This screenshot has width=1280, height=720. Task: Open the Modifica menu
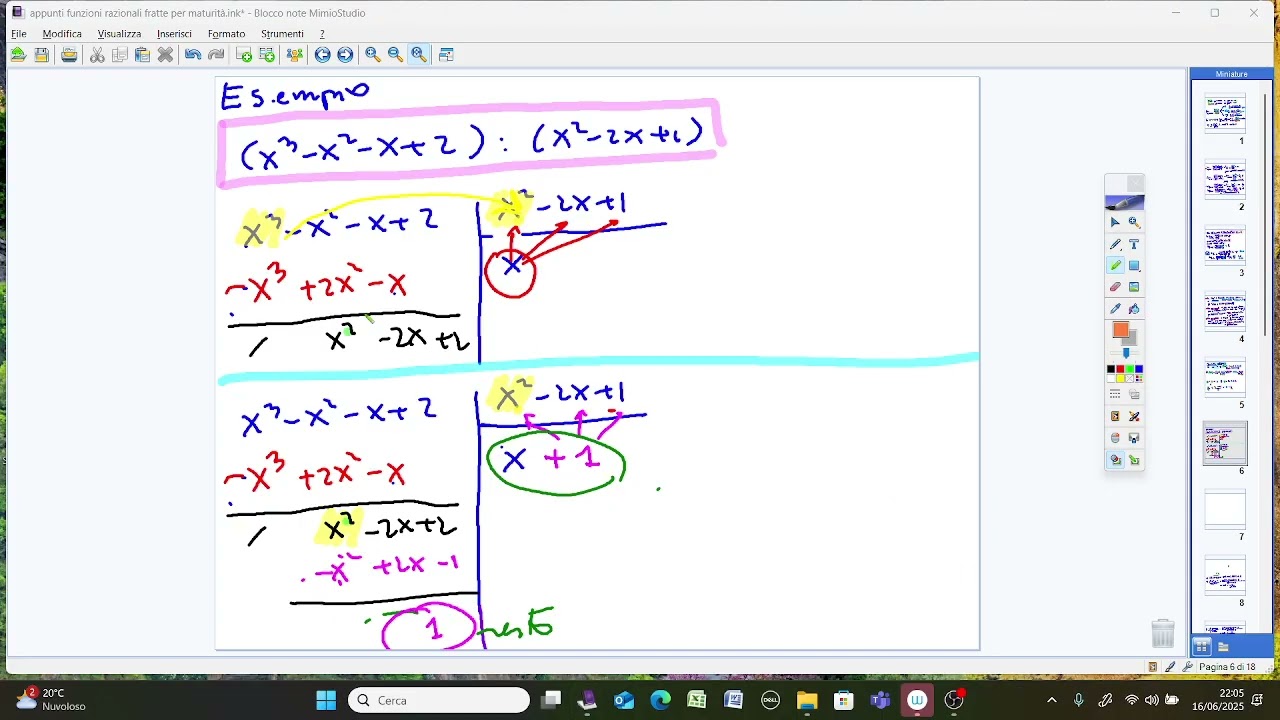coord(62,34)
